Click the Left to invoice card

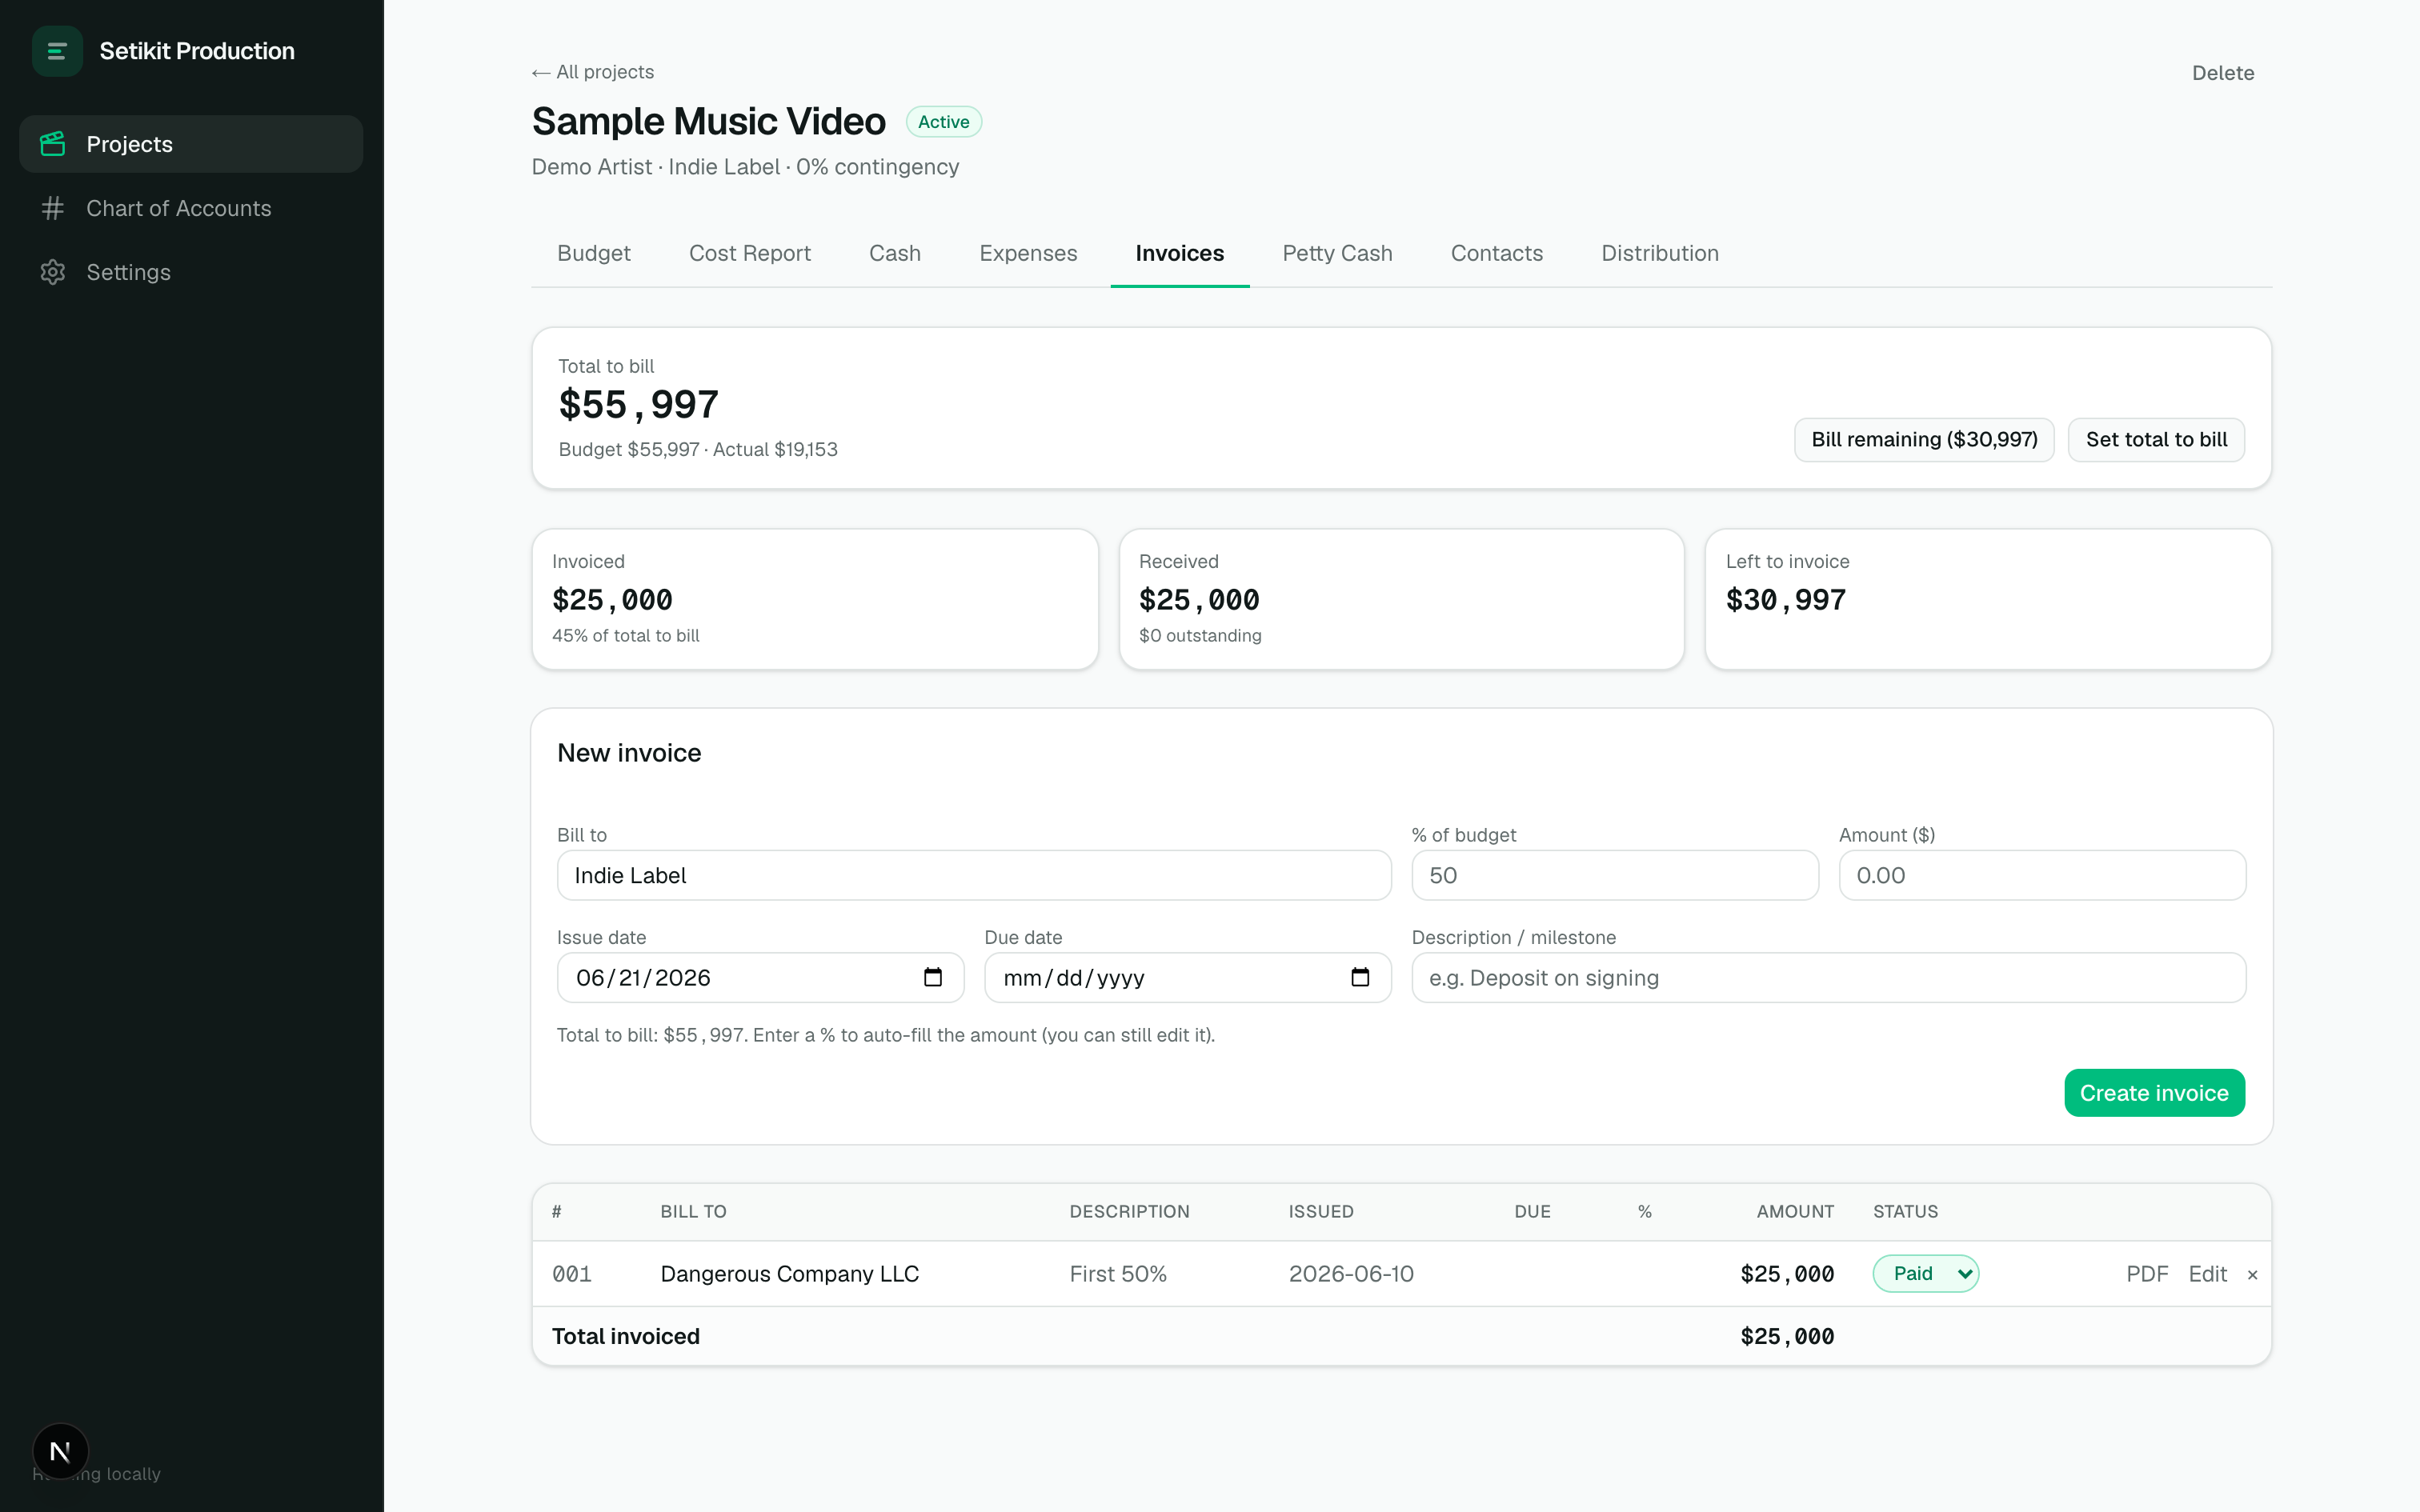point(1988,599)
